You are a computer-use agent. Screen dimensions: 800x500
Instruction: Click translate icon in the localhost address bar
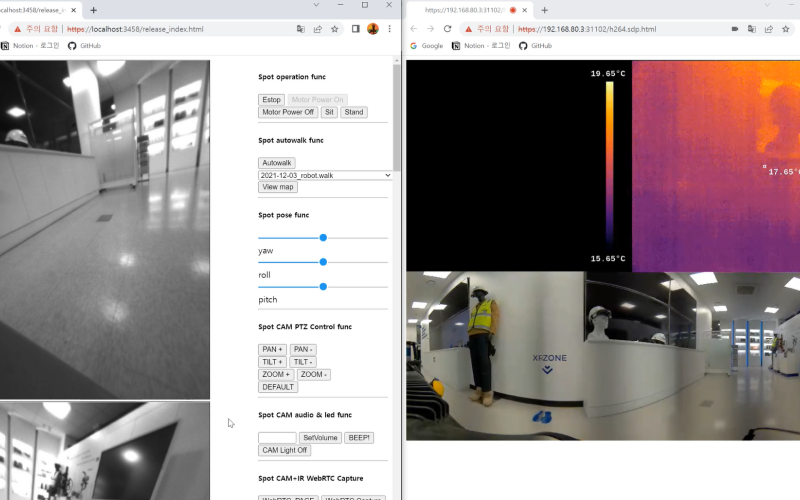click(x=301, y=29)
